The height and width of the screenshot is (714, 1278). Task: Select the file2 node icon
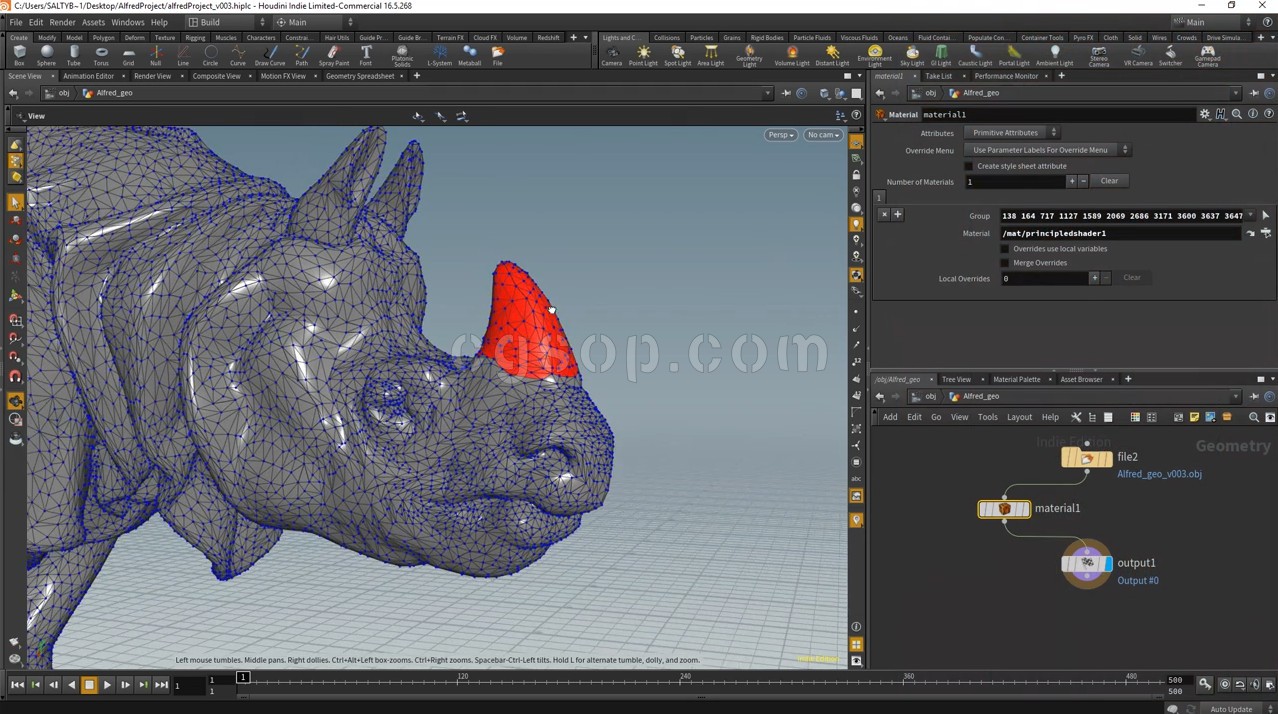(1087, 458)
